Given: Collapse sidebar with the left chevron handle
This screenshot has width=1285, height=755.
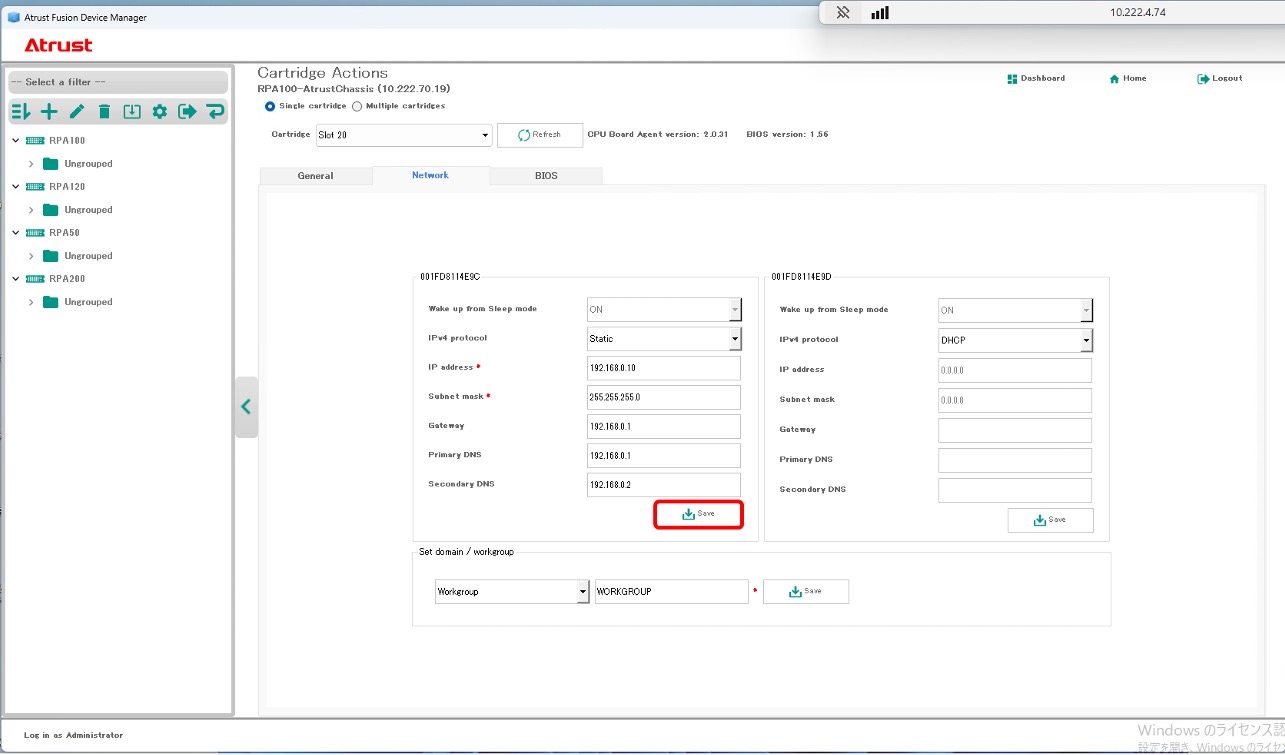Looking at the screenshot, I should [246, 407].
